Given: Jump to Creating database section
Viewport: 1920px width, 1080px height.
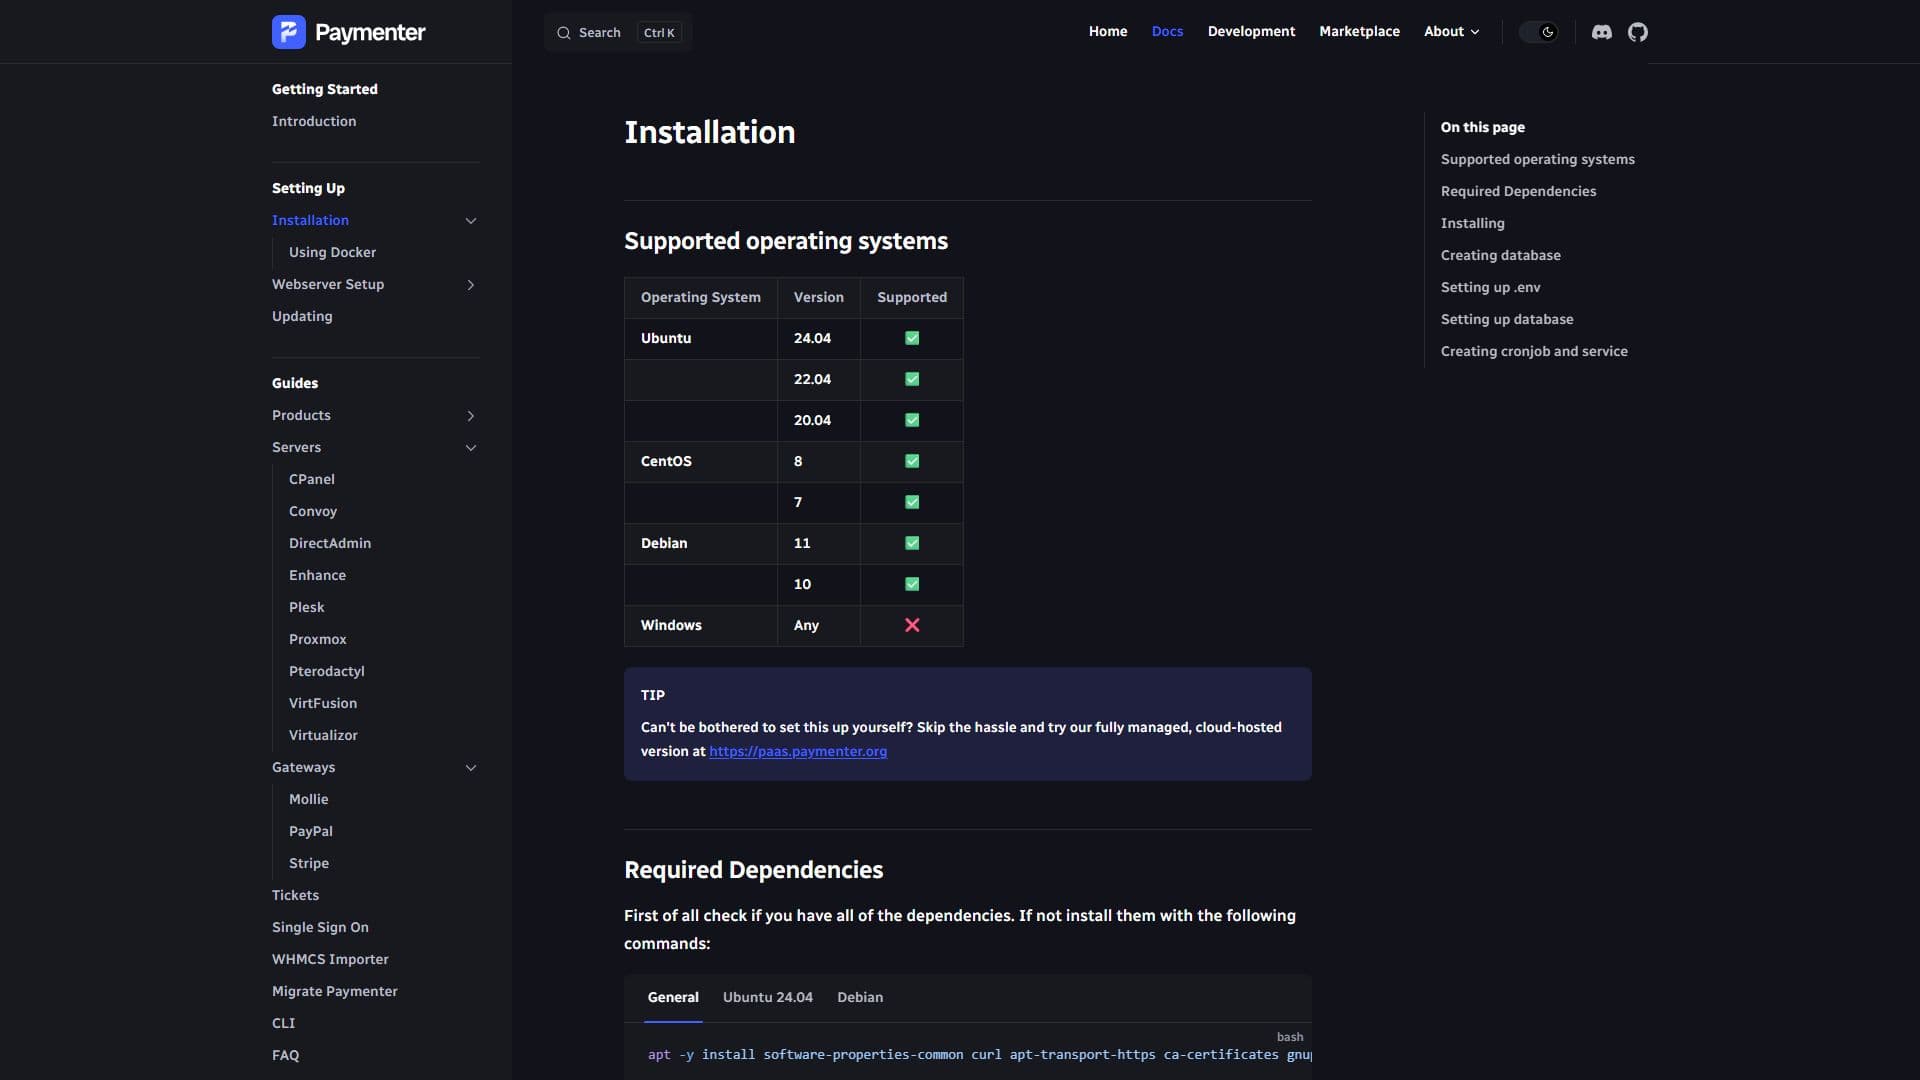Looking at the screenshot, I should tap(1500, 256).
